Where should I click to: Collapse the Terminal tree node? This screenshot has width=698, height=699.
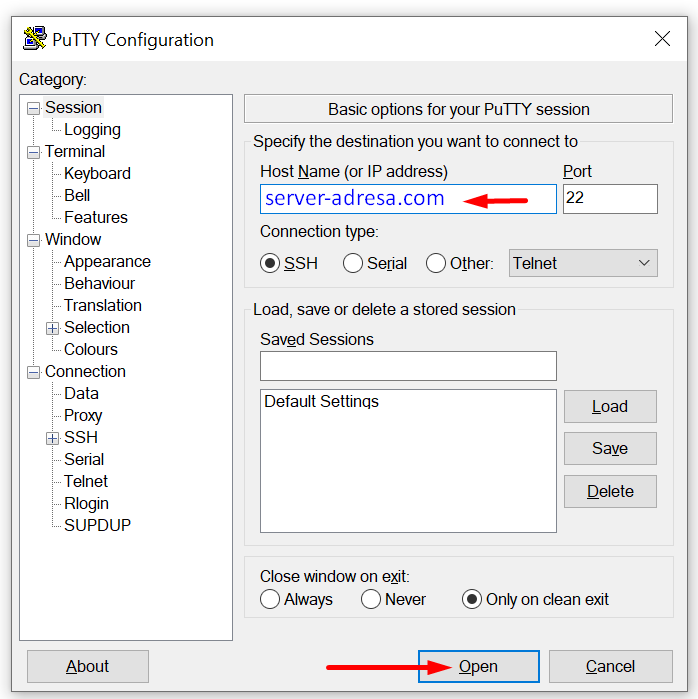tap(33, 152)
